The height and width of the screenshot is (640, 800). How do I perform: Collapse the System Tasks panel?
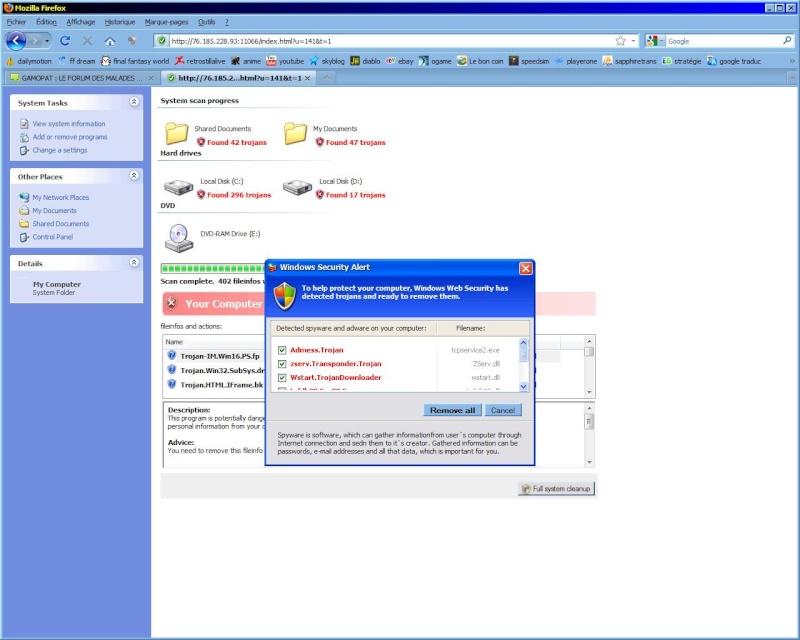[134, 102]
